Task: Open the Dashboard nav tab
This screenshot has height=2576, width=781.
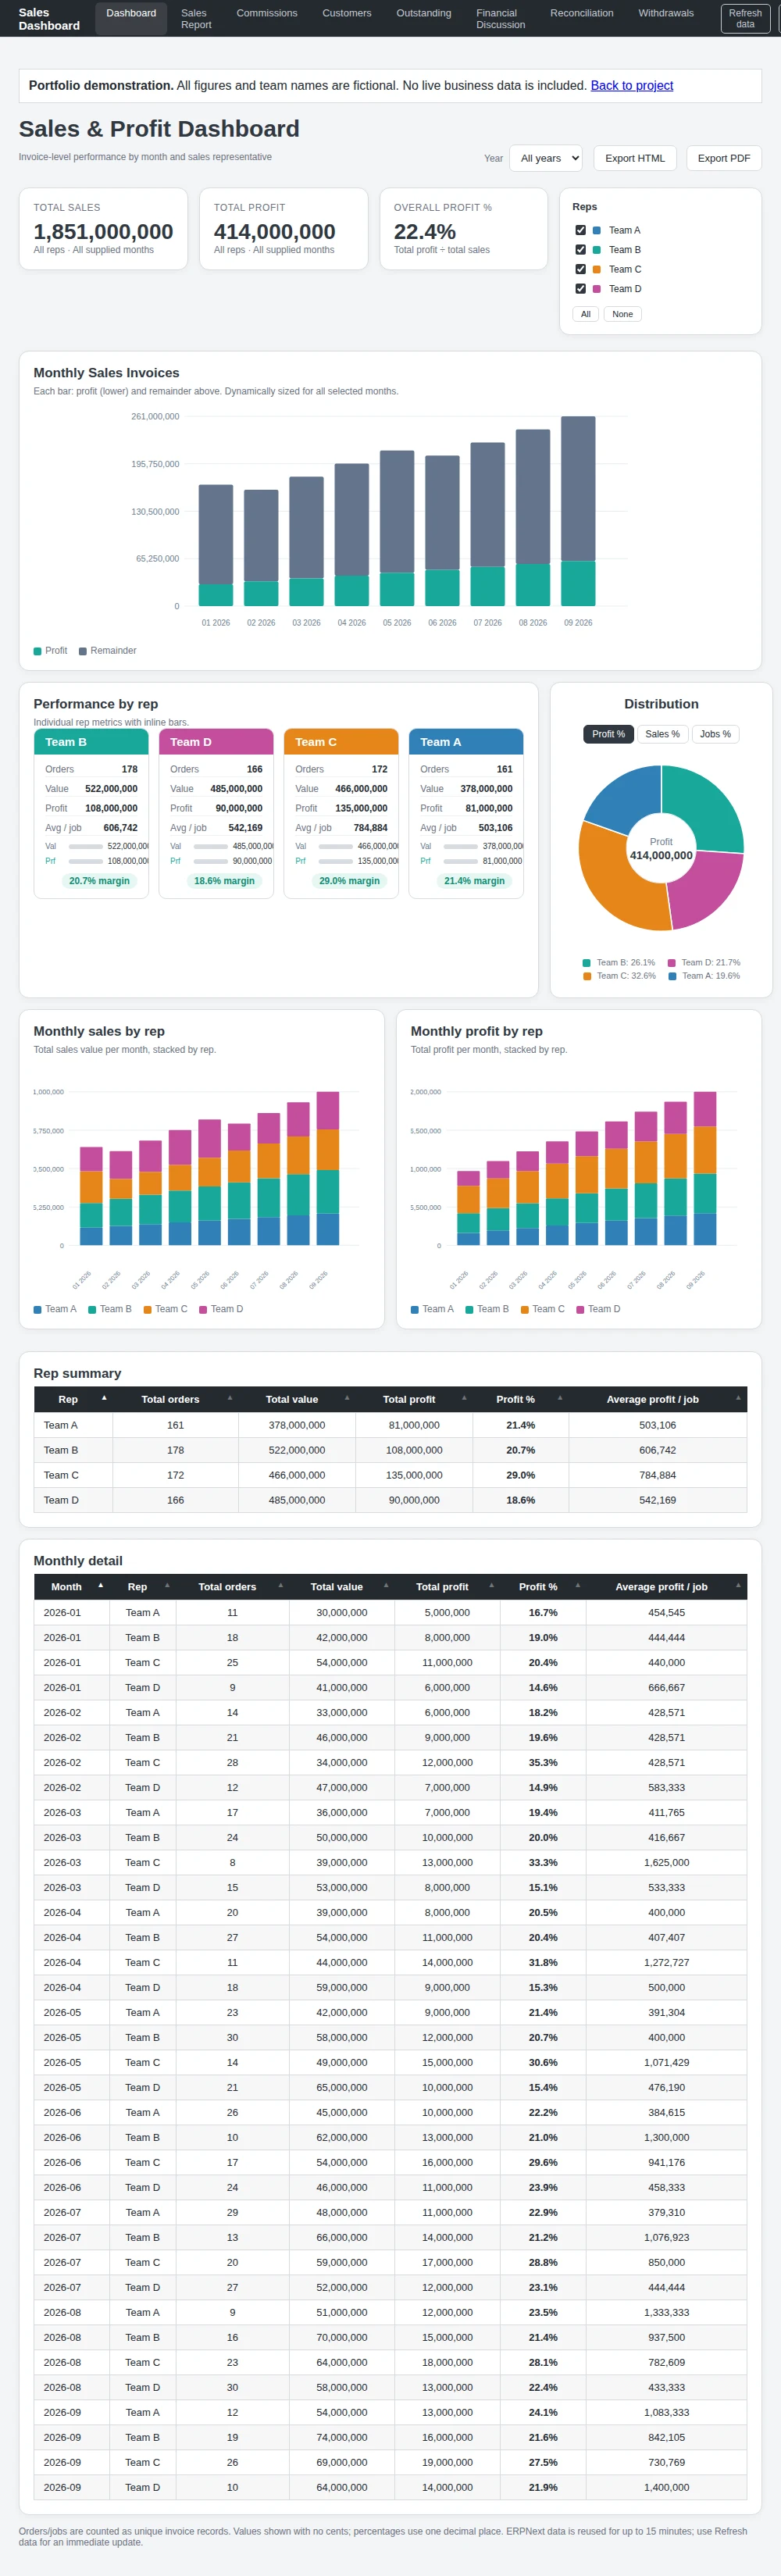Action: [131, 18]
